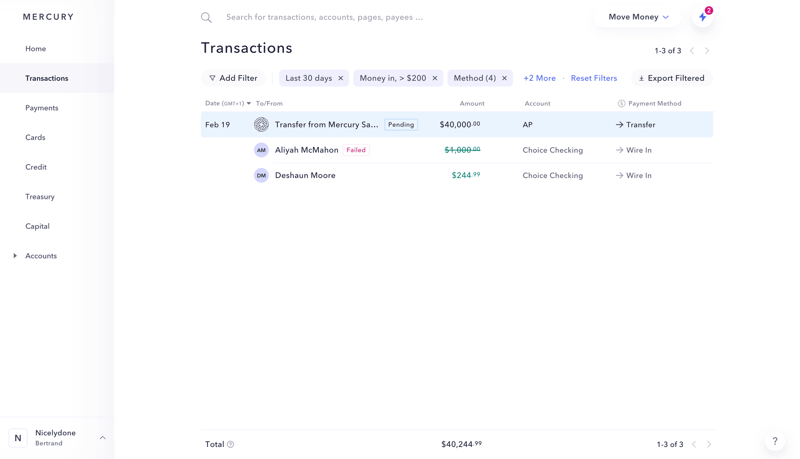This screenshot has height=459, width=800.
Task: Click Wire In for Aliyah McMahon
Action: 634,150
